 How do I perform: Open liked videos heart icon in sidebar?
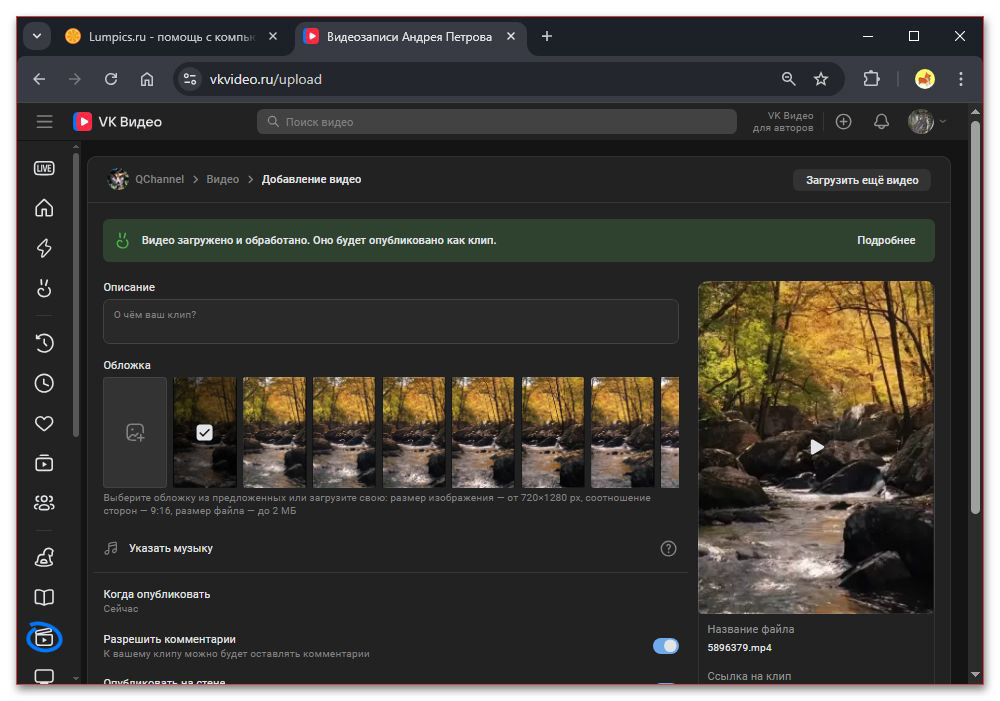44,424
